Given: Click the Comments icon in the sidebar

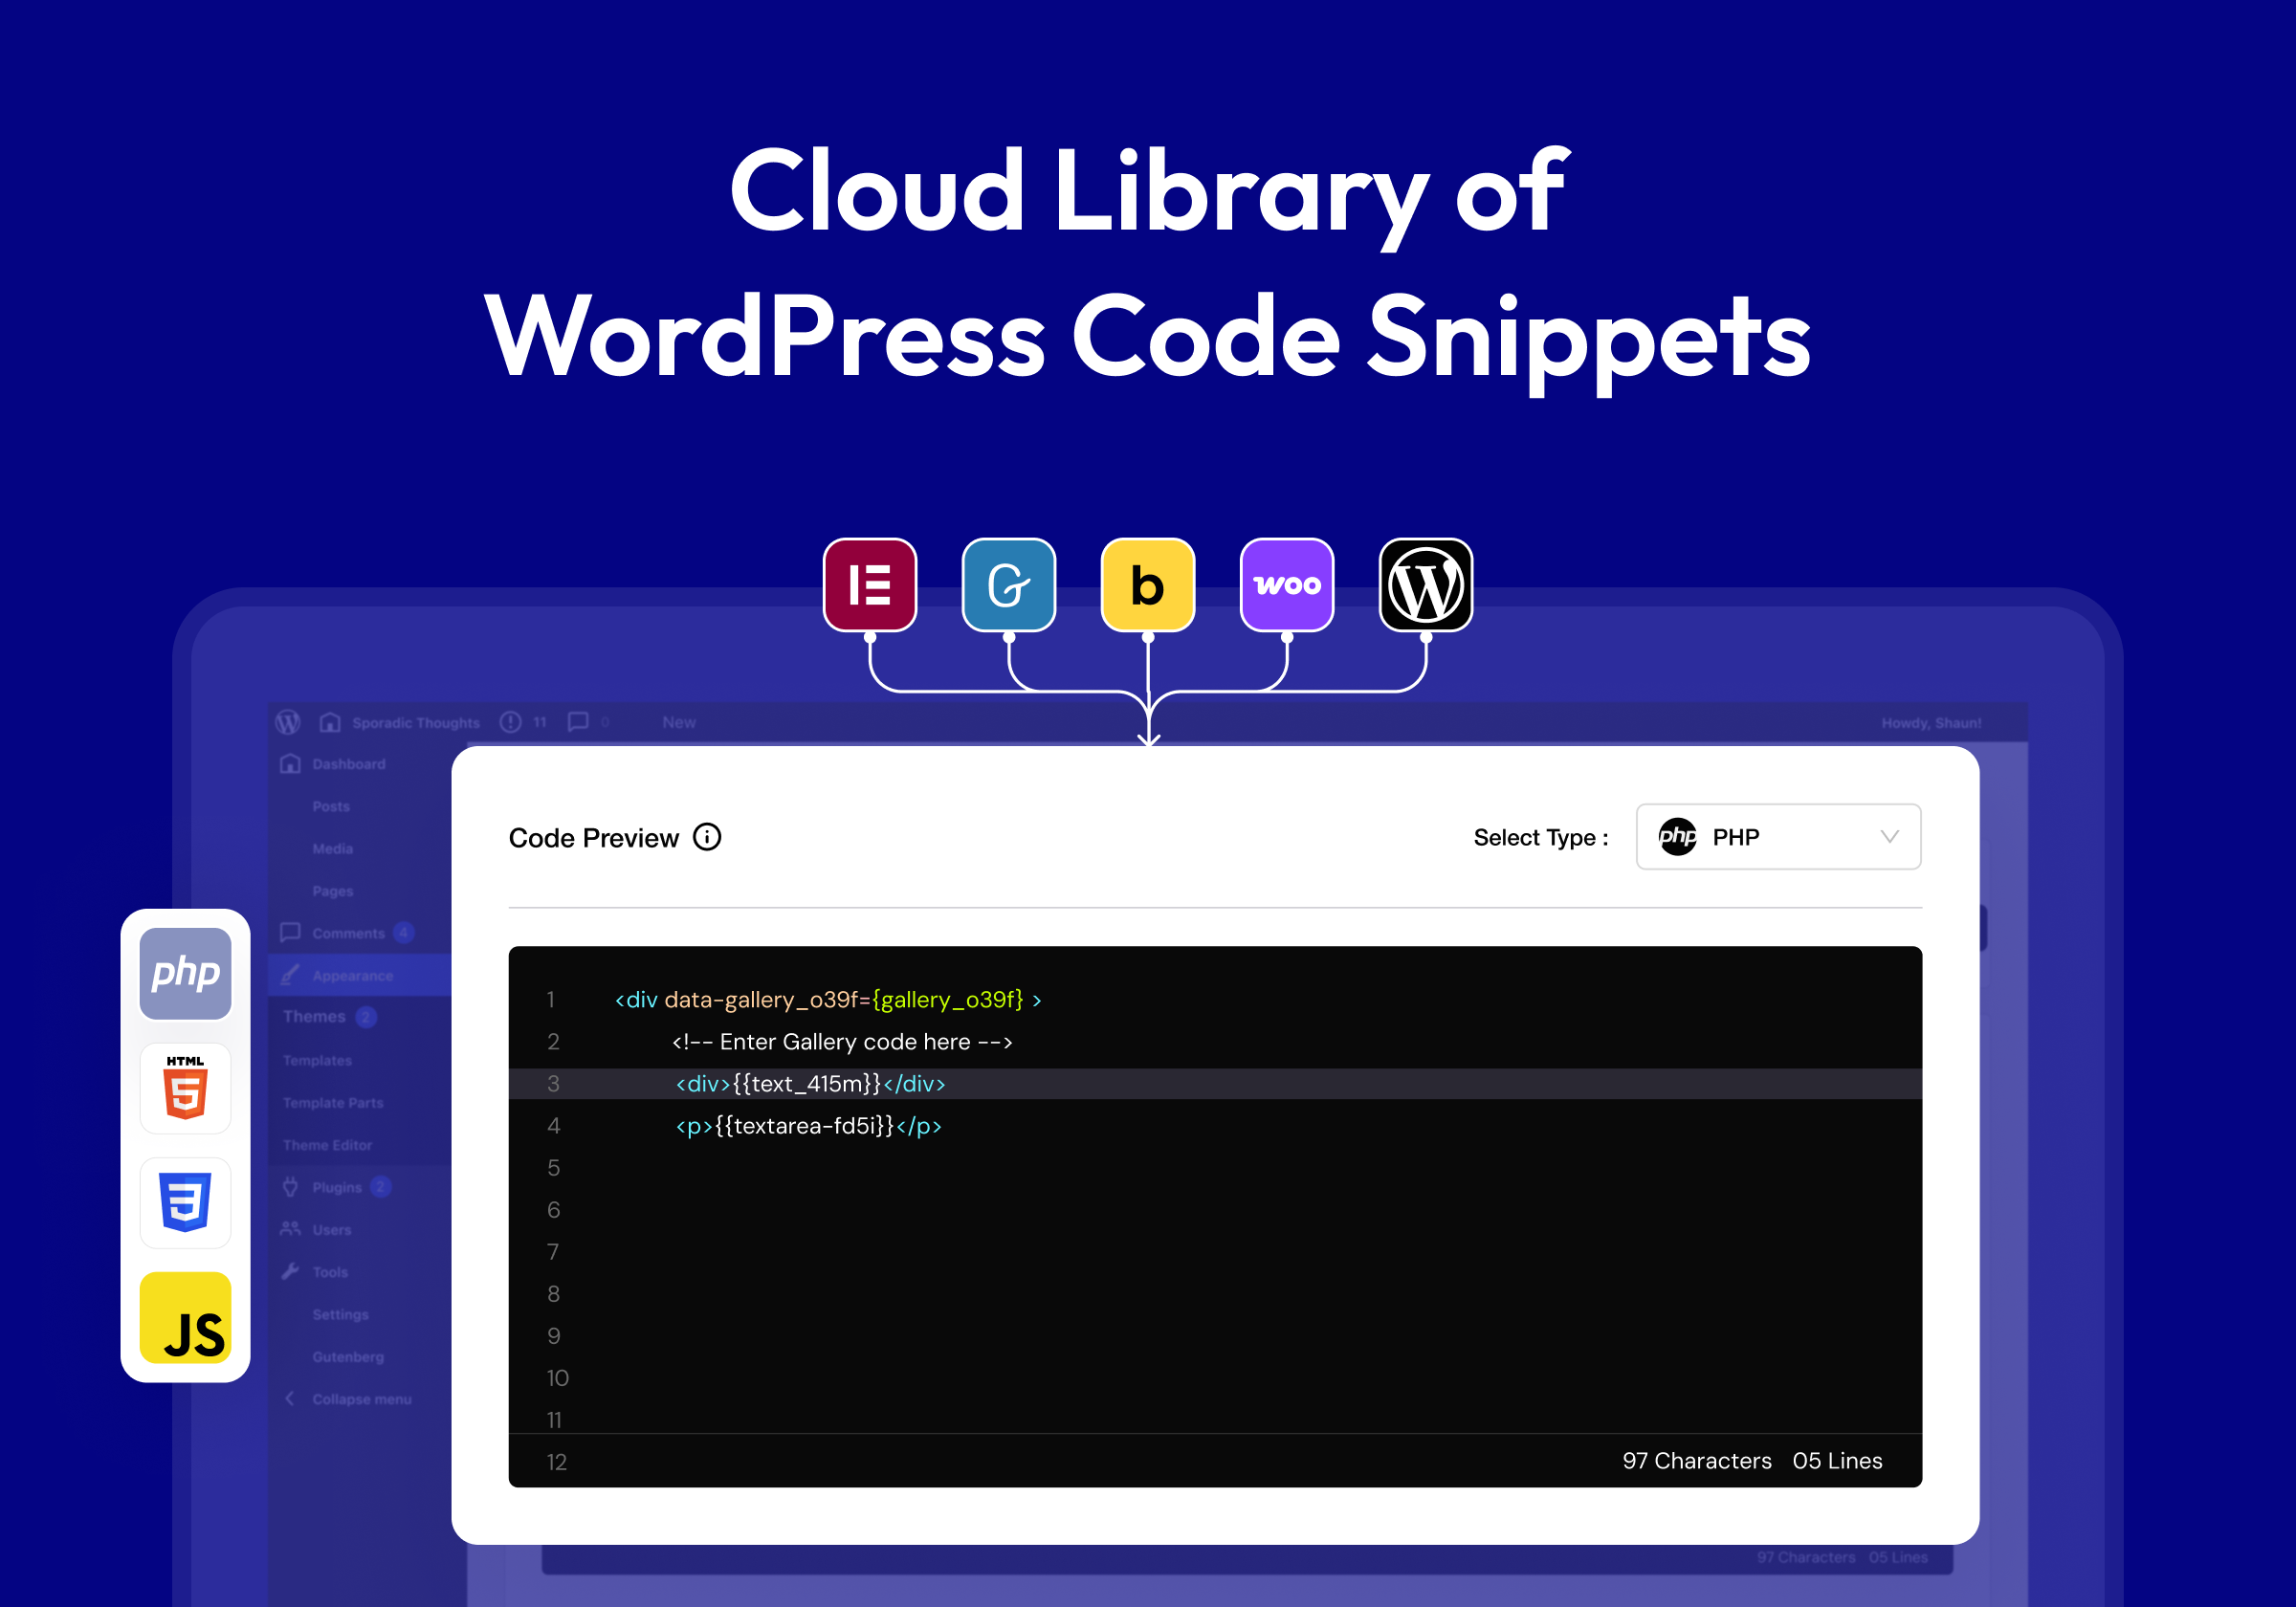Looking at the screenshot, I should (290, 932).
